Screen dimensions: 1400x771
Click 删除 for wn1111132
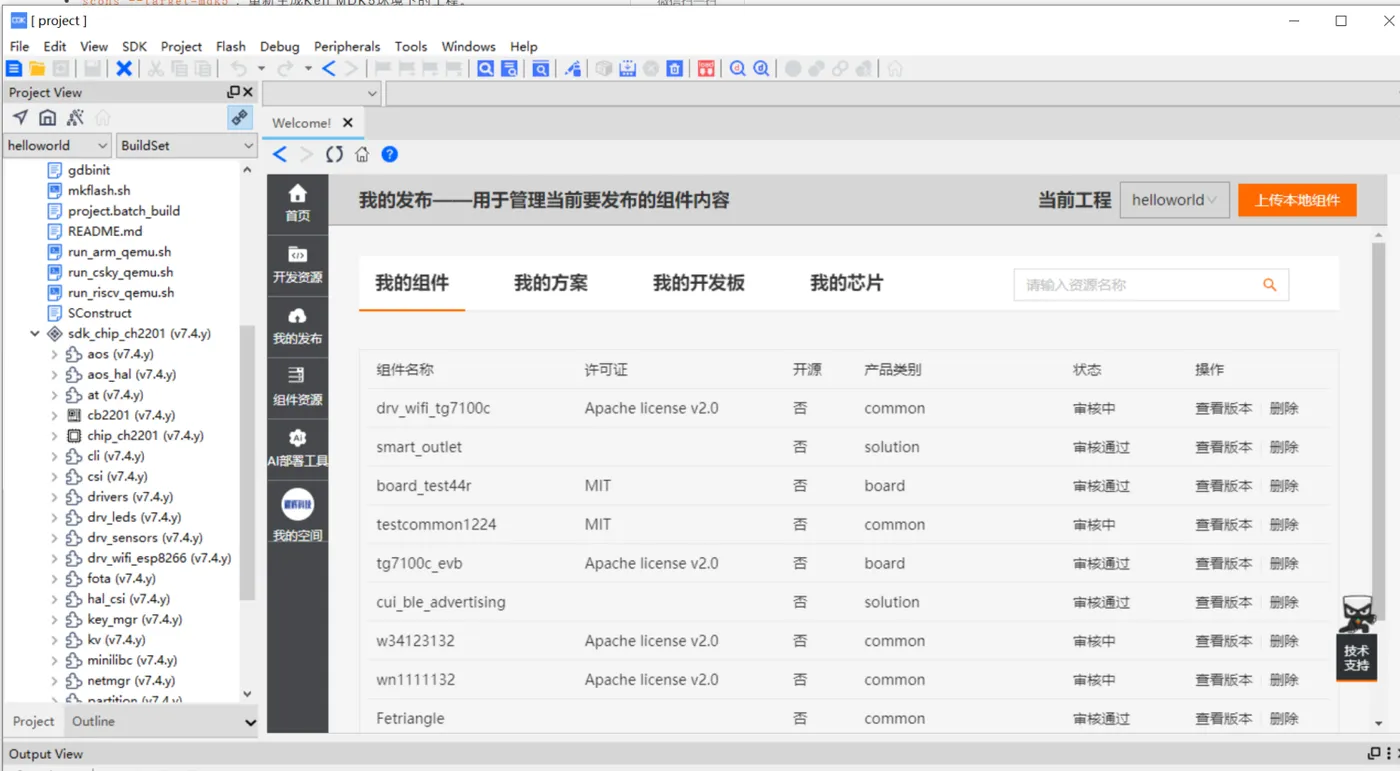[x=1284, y=680]
